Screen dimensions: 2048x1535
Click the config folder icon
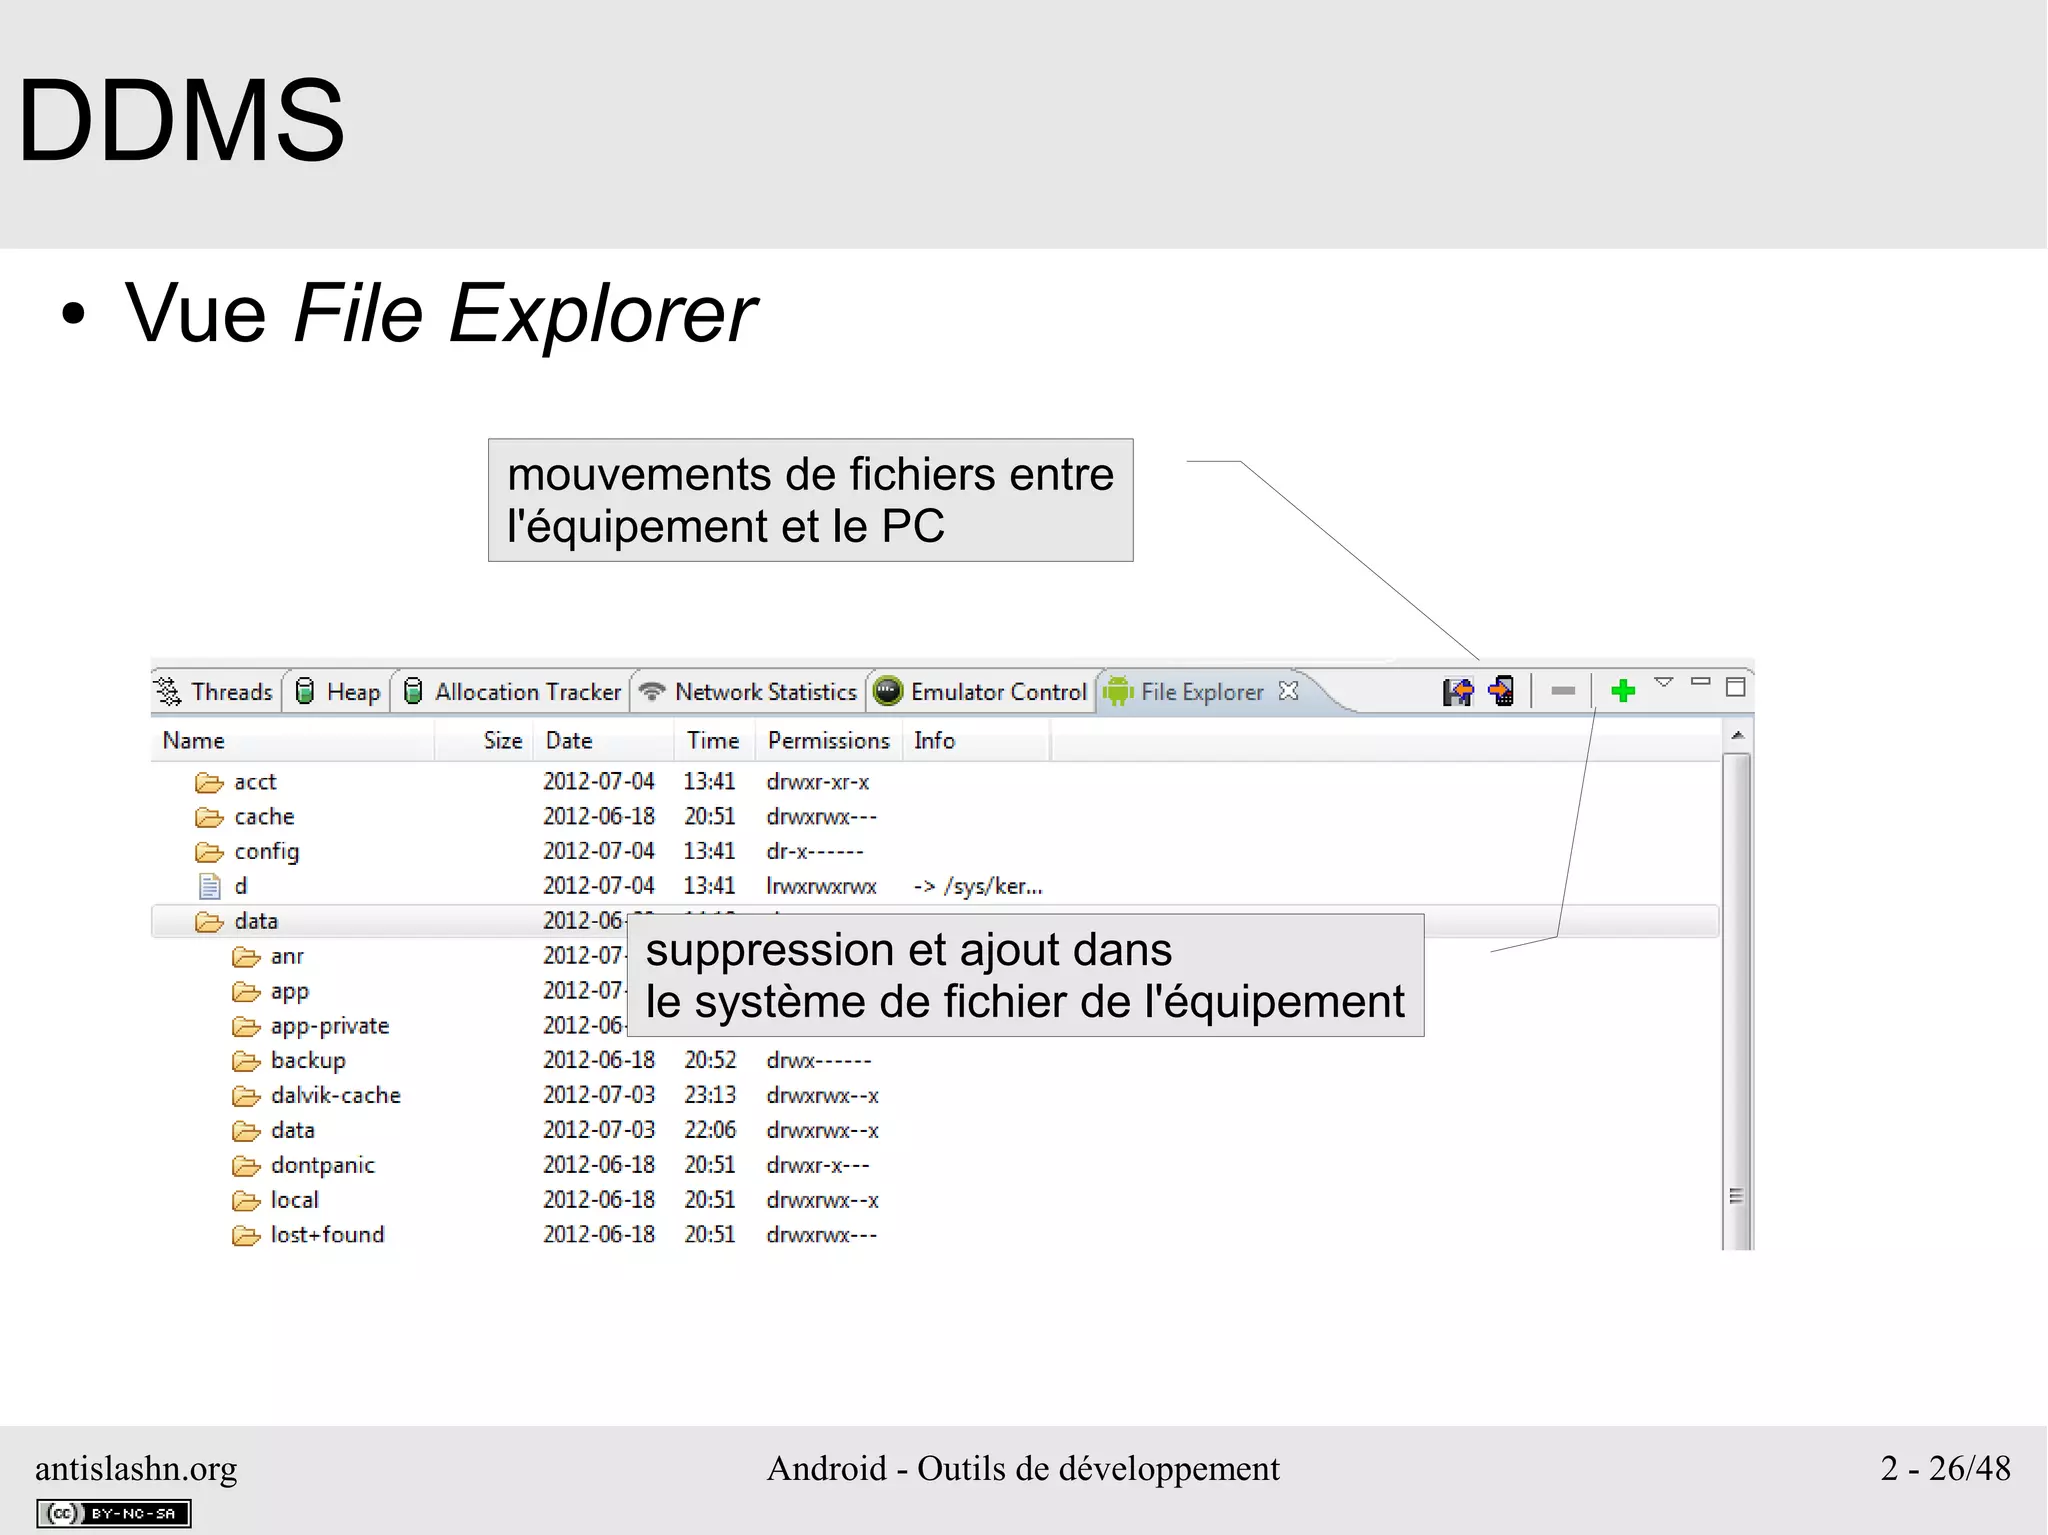pos(209,852)
